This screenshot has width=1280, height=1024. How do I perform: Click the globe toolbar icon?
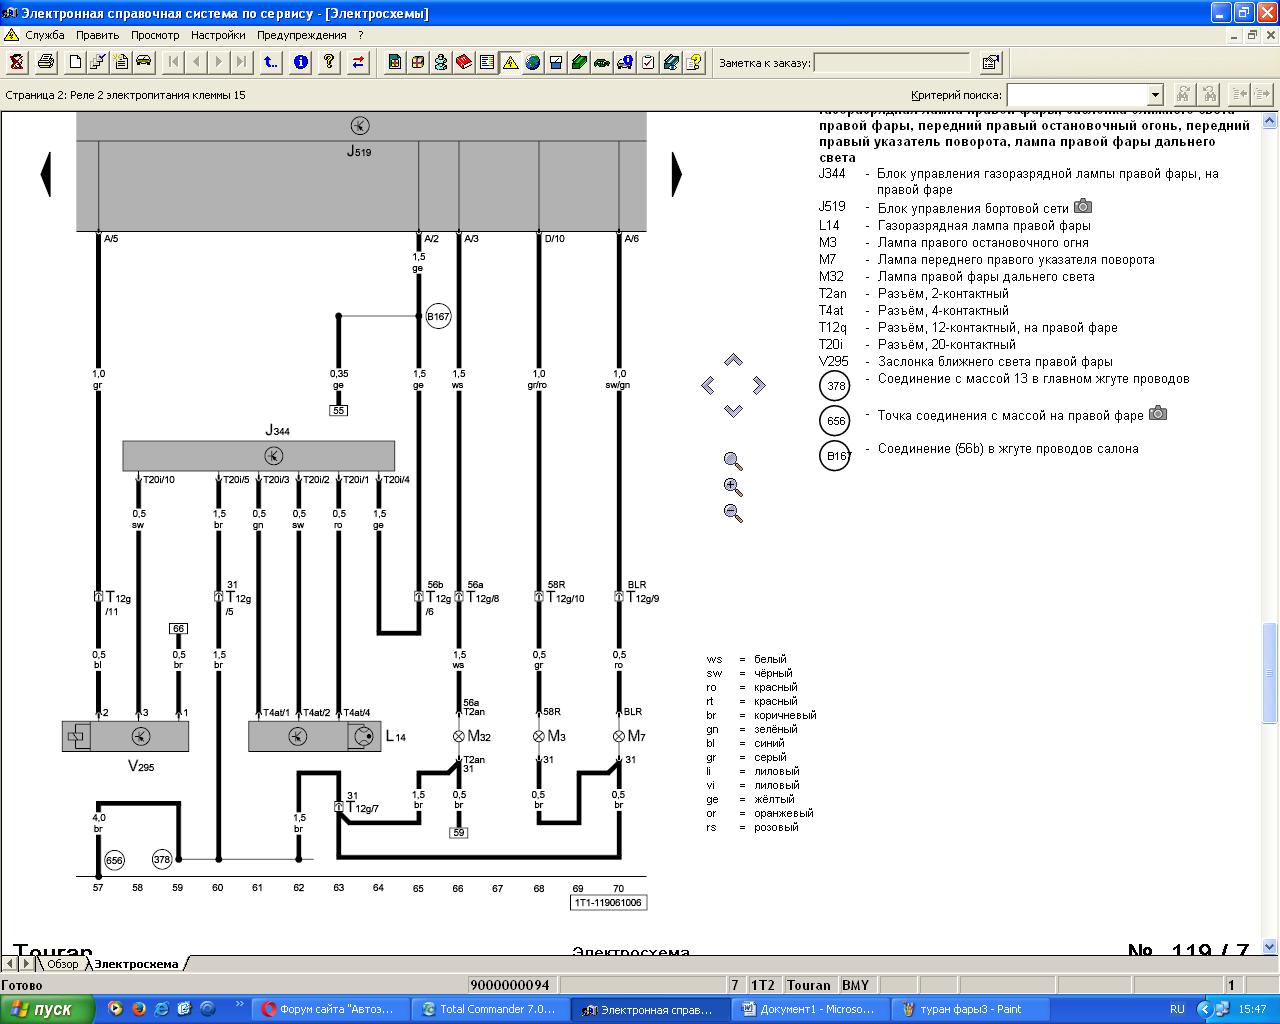(x=533, y=62)
